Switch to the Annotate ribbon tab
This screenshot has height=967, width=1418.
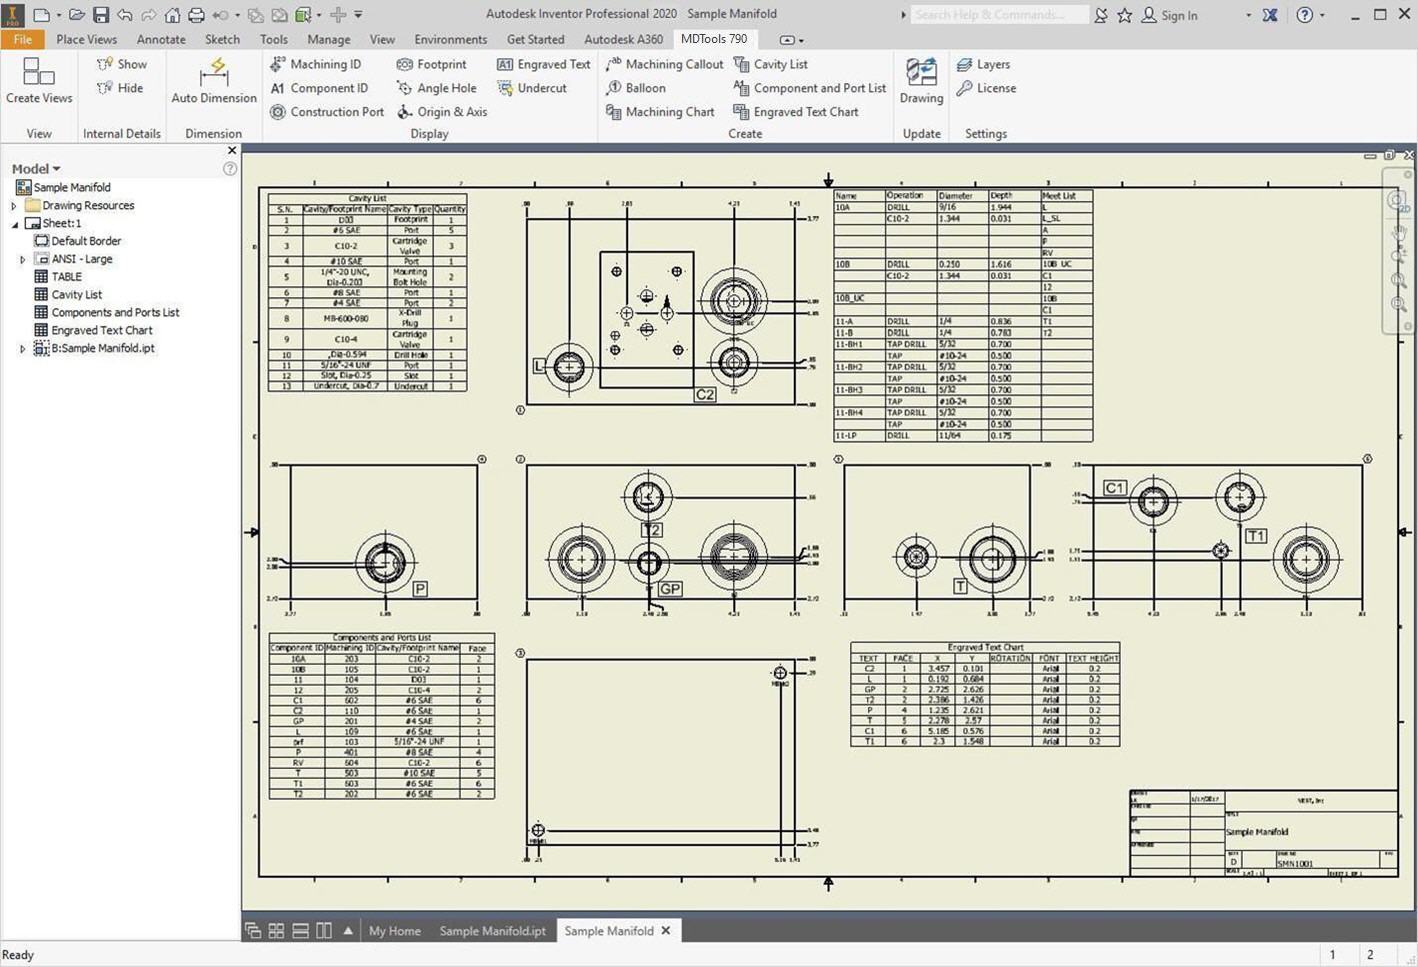[161, 40]
